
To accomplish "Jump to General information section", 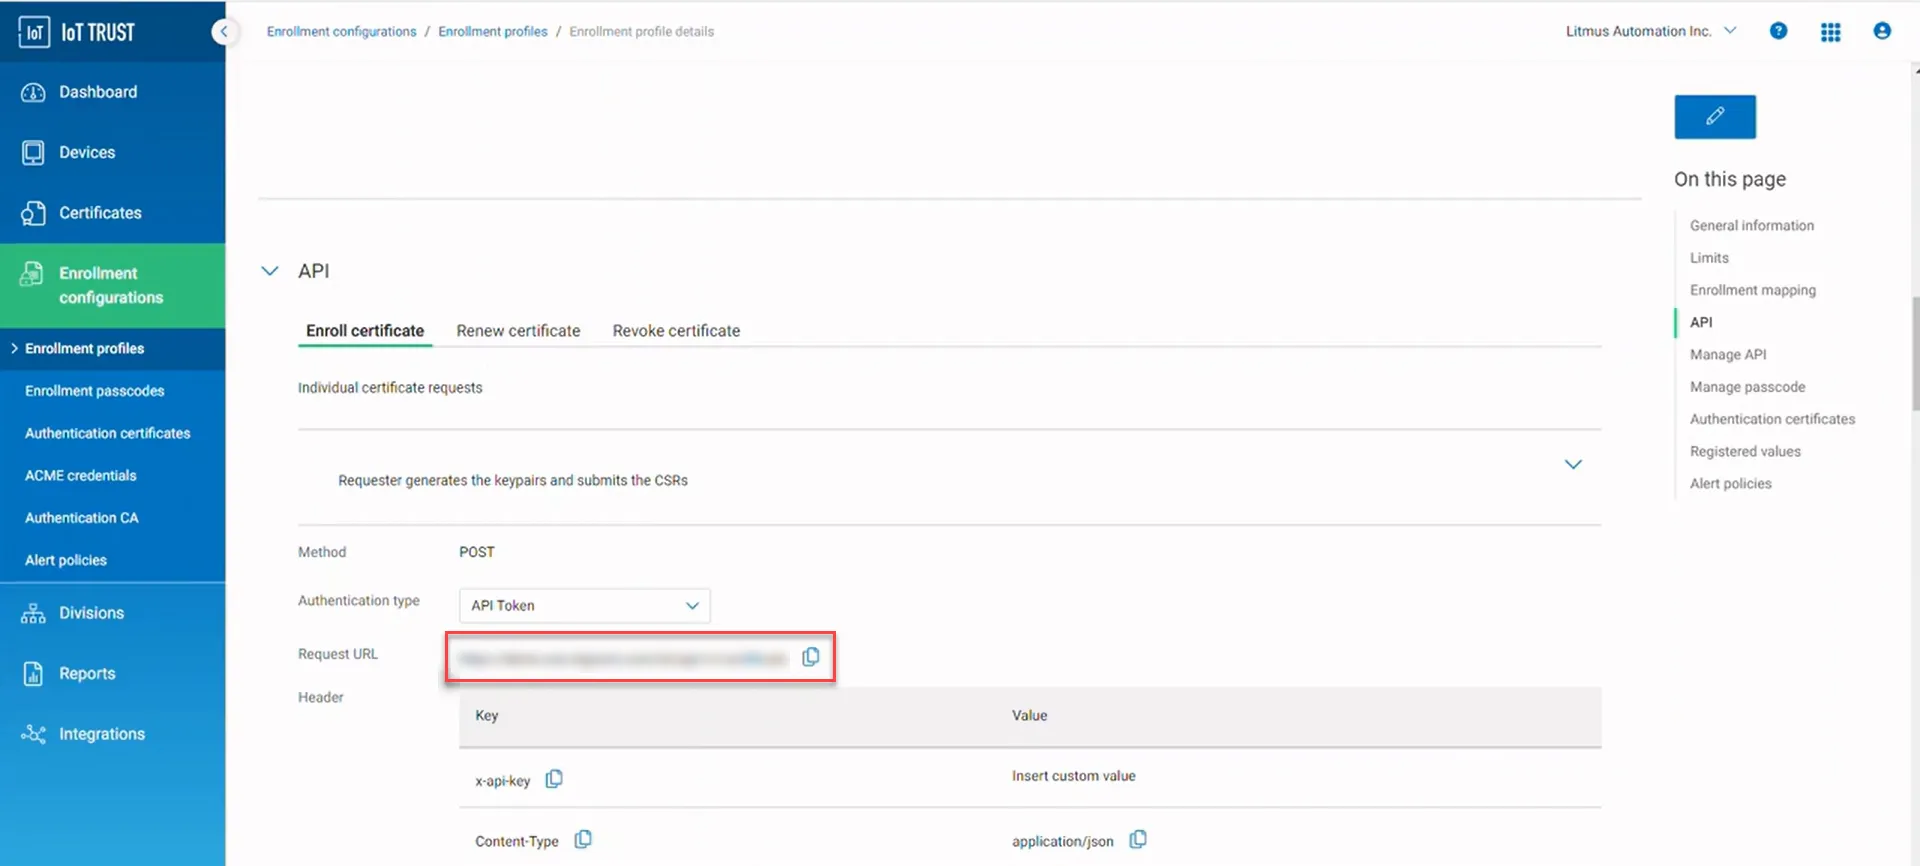I will pyautogui.click(x=1751, y=226).
